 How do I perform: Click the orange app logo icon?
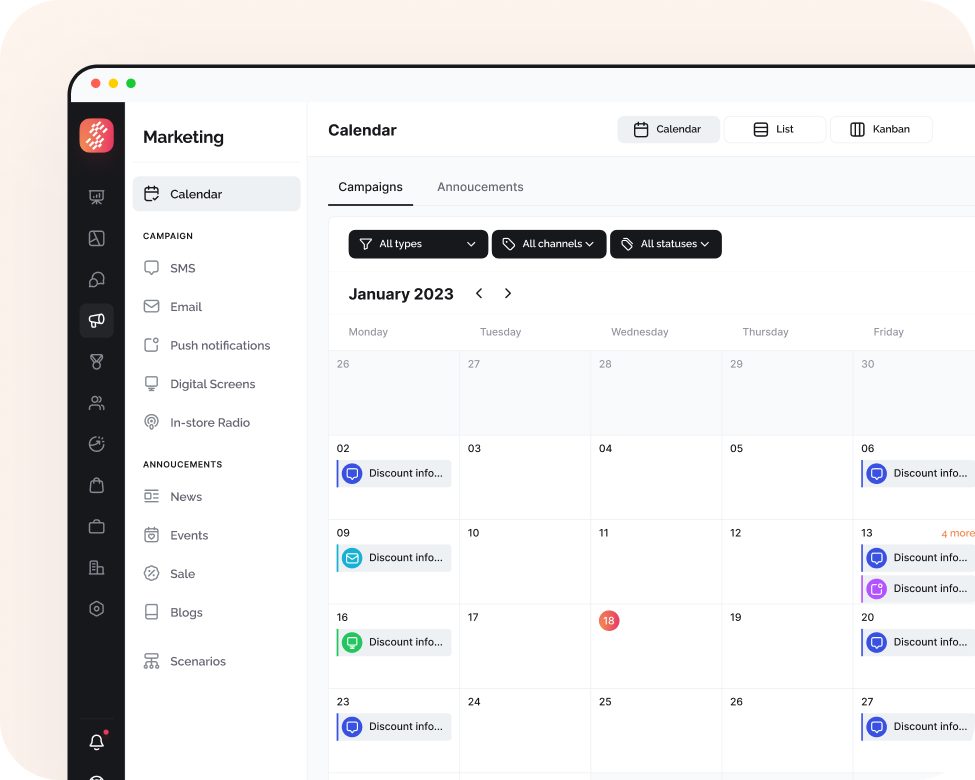(x=96, y=135)
